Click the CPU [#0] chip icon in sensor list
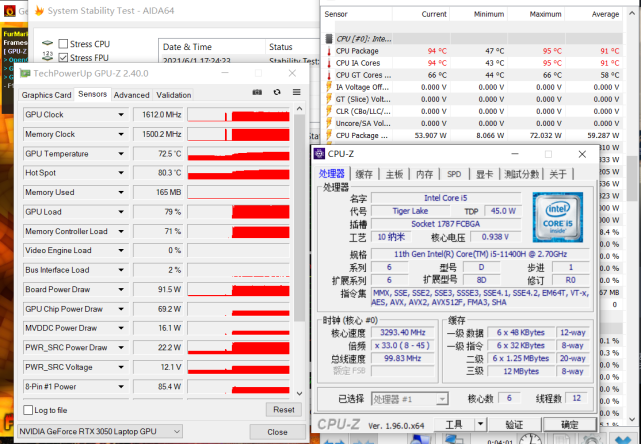The image size is (641, 444). tap(329, 39)
